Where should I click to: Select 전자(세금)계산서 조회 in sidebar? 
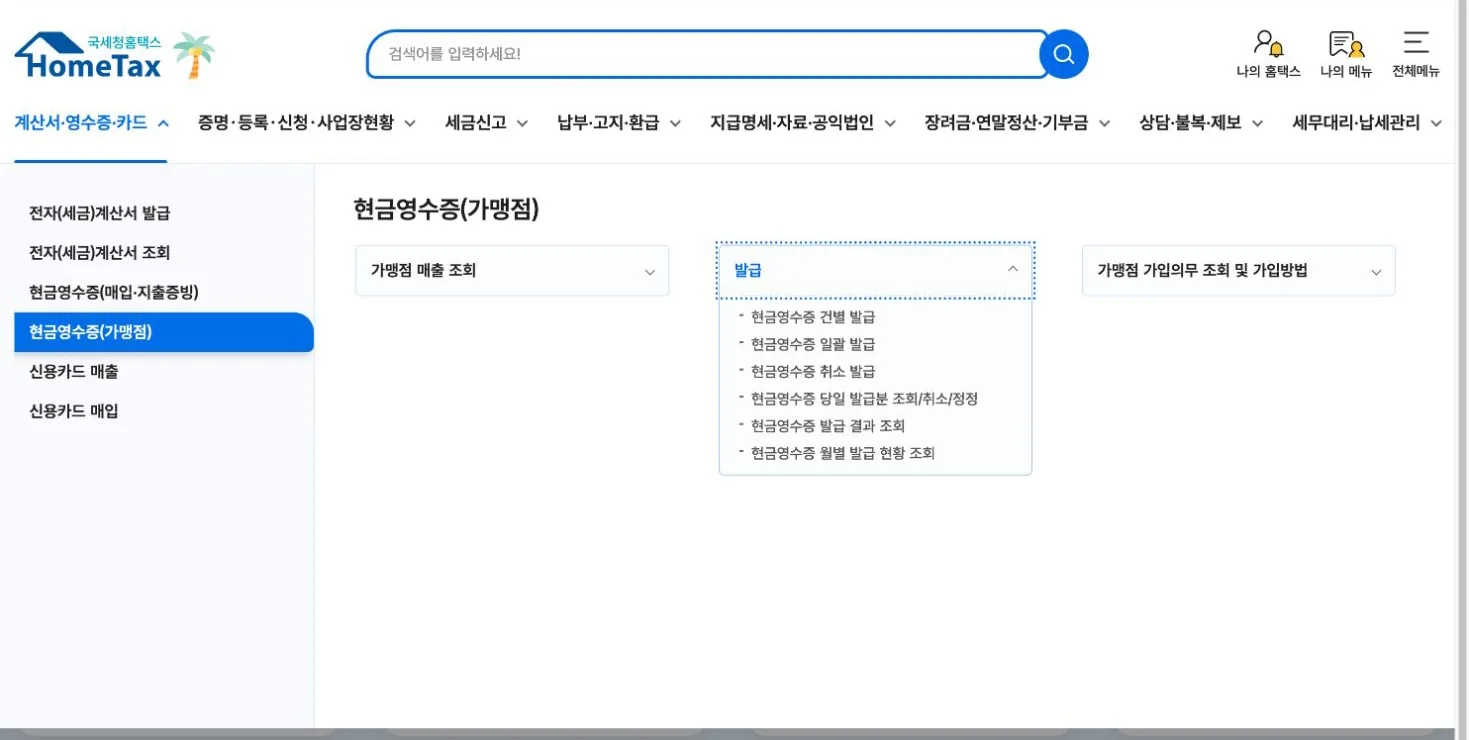coord(100,253)
